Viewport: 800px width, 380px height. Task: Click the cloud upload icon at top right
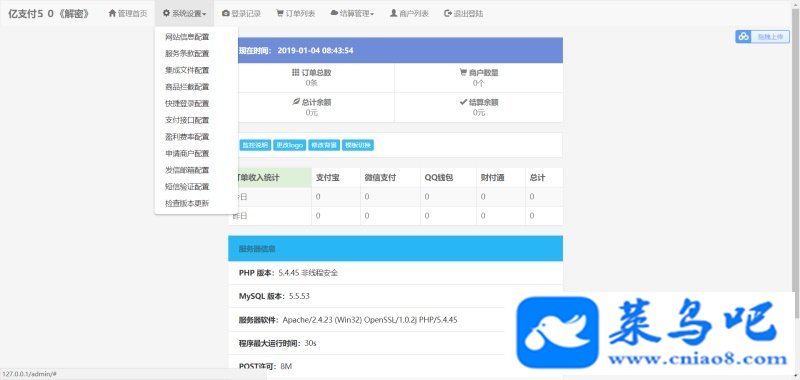(744, 37)
